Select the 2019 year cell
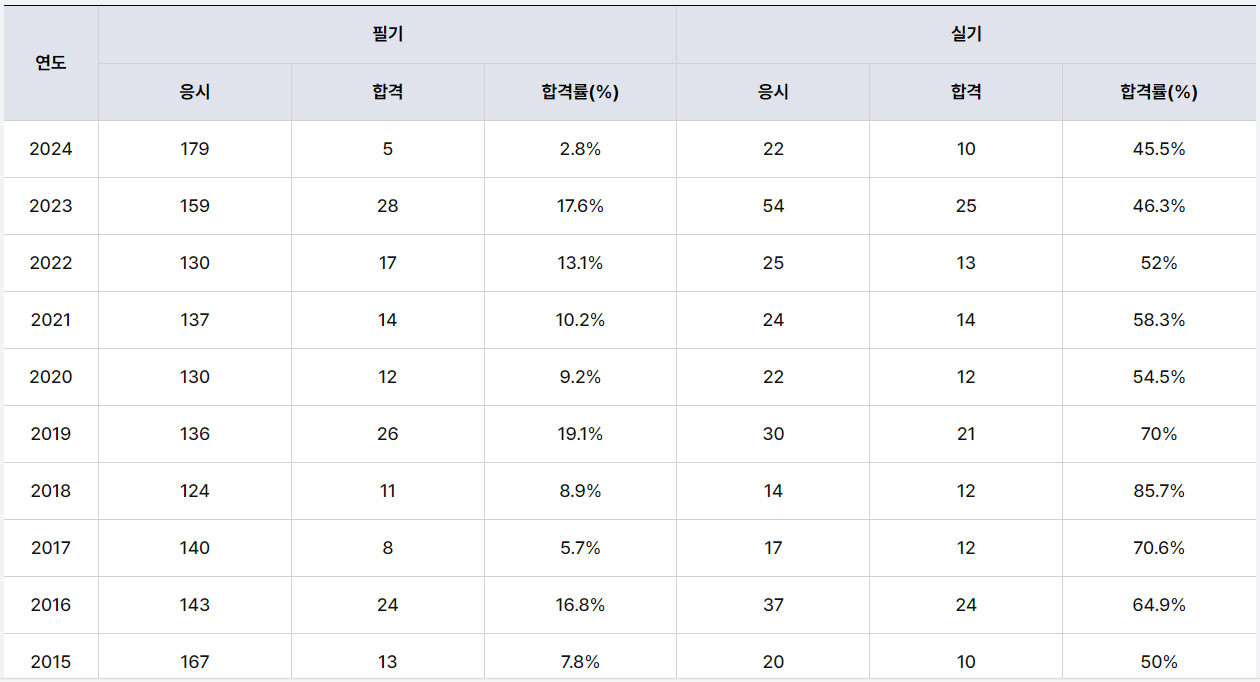This screenshot has height=682, width=1260. point(51,434)
